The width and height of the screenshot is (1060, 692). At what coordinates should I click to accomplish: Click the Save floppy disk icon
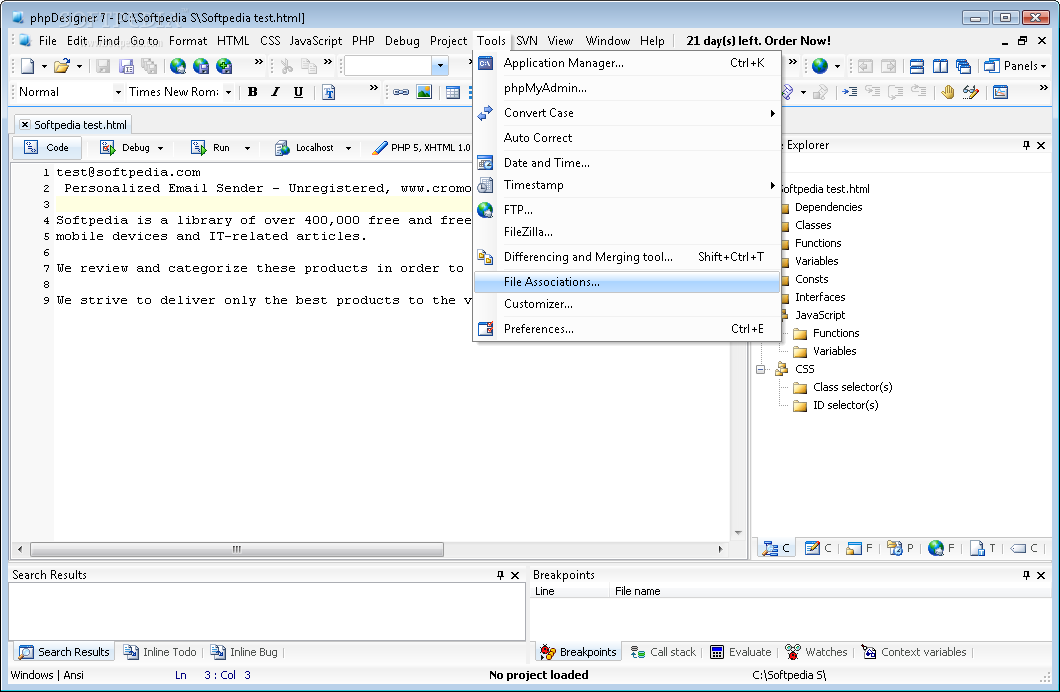103,66
